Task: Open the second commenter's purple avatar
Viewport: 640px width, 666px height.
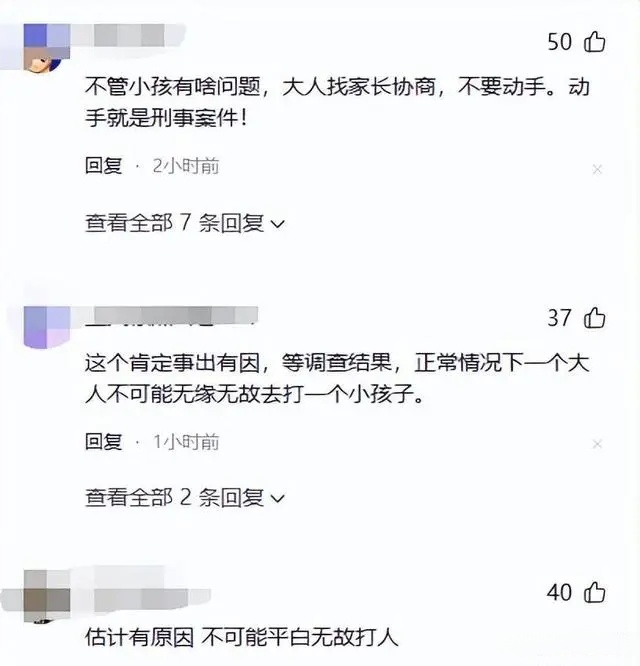Action: coord(47,326)
